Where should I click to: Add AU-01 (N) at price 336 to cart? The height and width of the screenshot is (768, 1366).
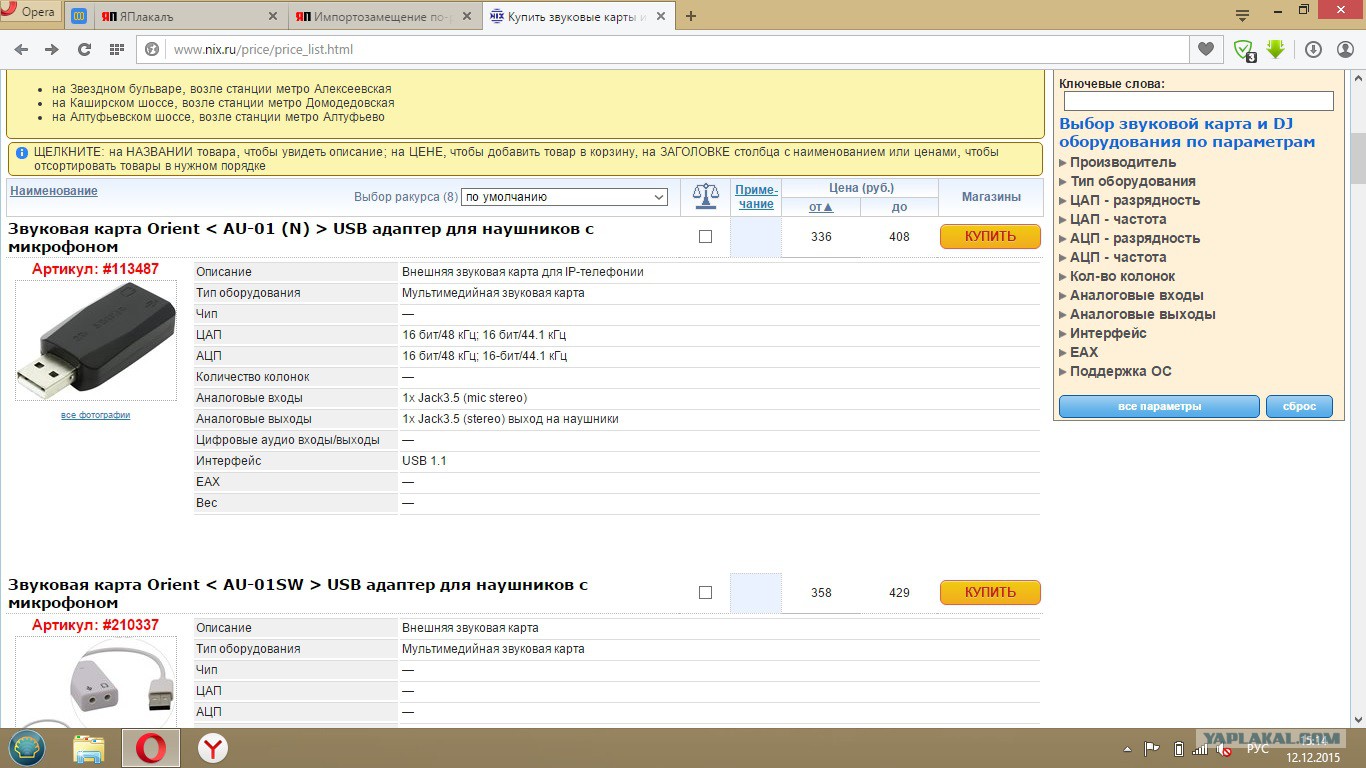click(821, 237)
